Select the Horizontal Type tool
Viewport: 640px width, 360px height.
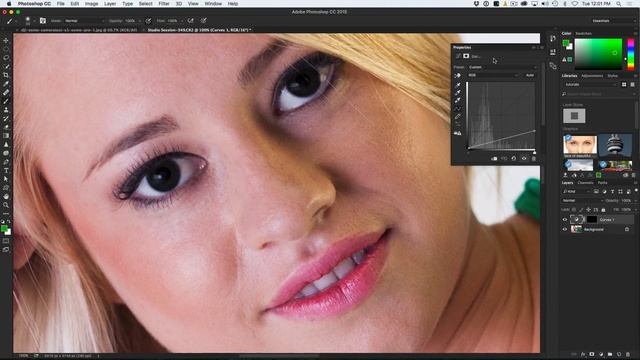coord(6,171)
